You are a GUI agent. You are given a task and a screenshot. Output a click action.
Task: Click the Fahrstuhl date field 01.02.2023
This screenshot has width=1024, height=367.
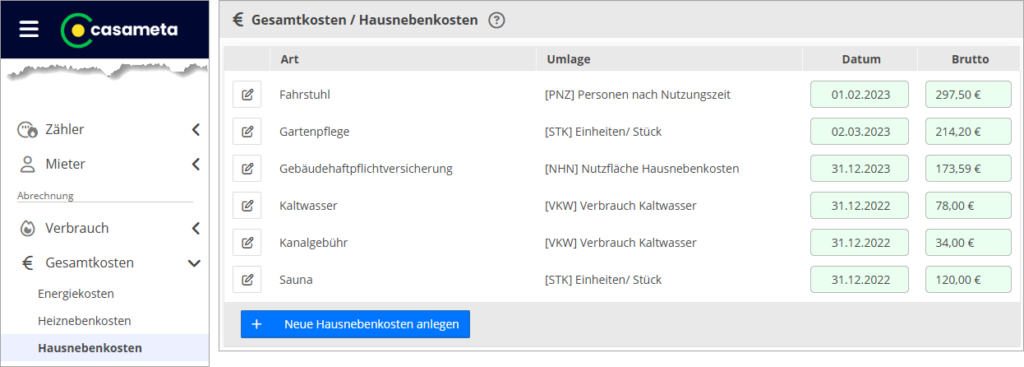(x=859, y=95)
